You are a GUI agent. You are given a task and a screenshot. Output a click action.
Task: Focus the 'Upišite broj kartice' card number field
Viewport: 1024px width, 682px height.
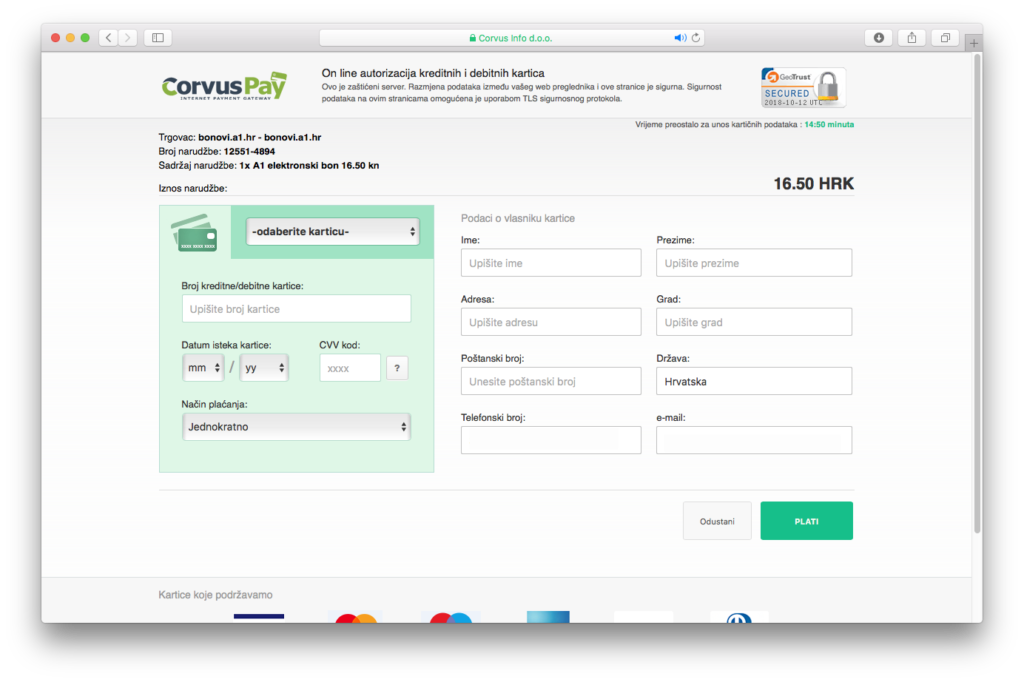pos(296,308)
